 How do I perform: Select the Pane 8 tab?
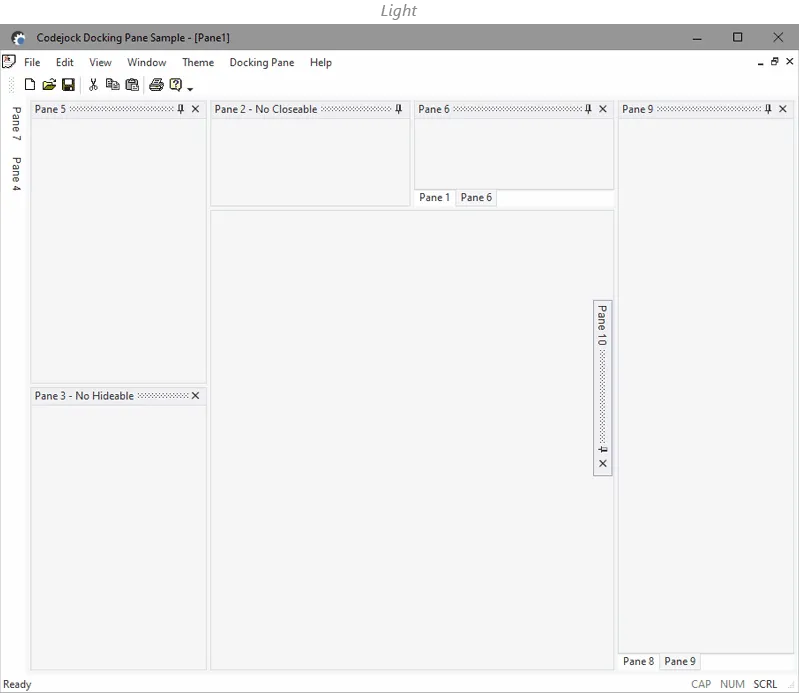[x=638, y=661]
